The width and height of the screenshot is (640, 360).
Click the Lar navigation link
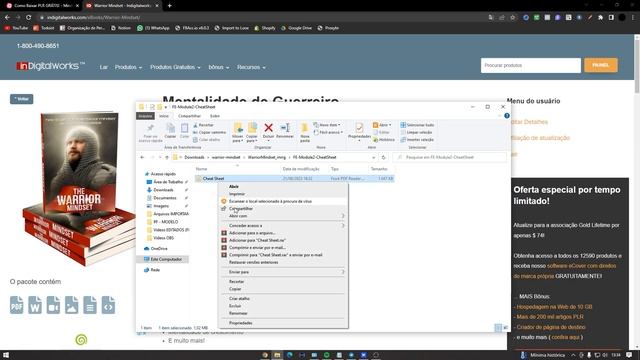coord(104,67)
